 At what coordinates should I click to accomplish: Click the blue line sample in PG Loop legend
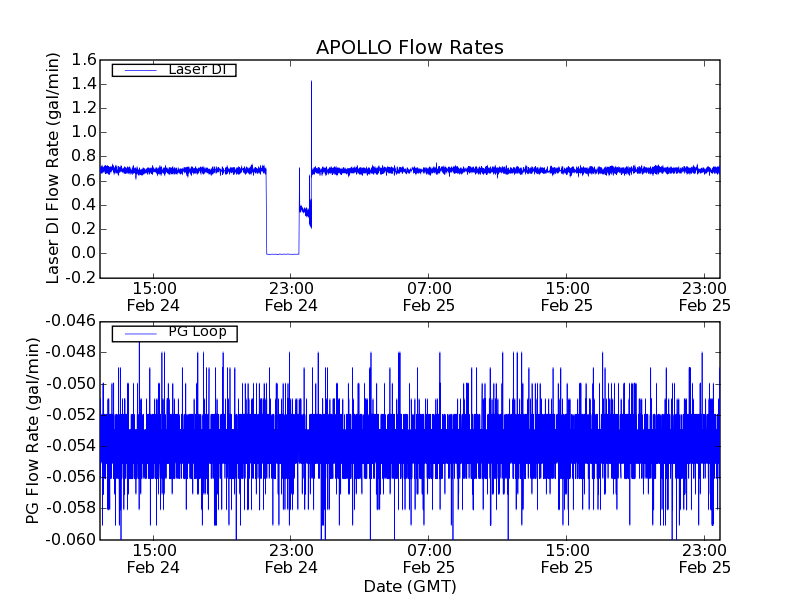pyautogui.click(x=137, y=333)
